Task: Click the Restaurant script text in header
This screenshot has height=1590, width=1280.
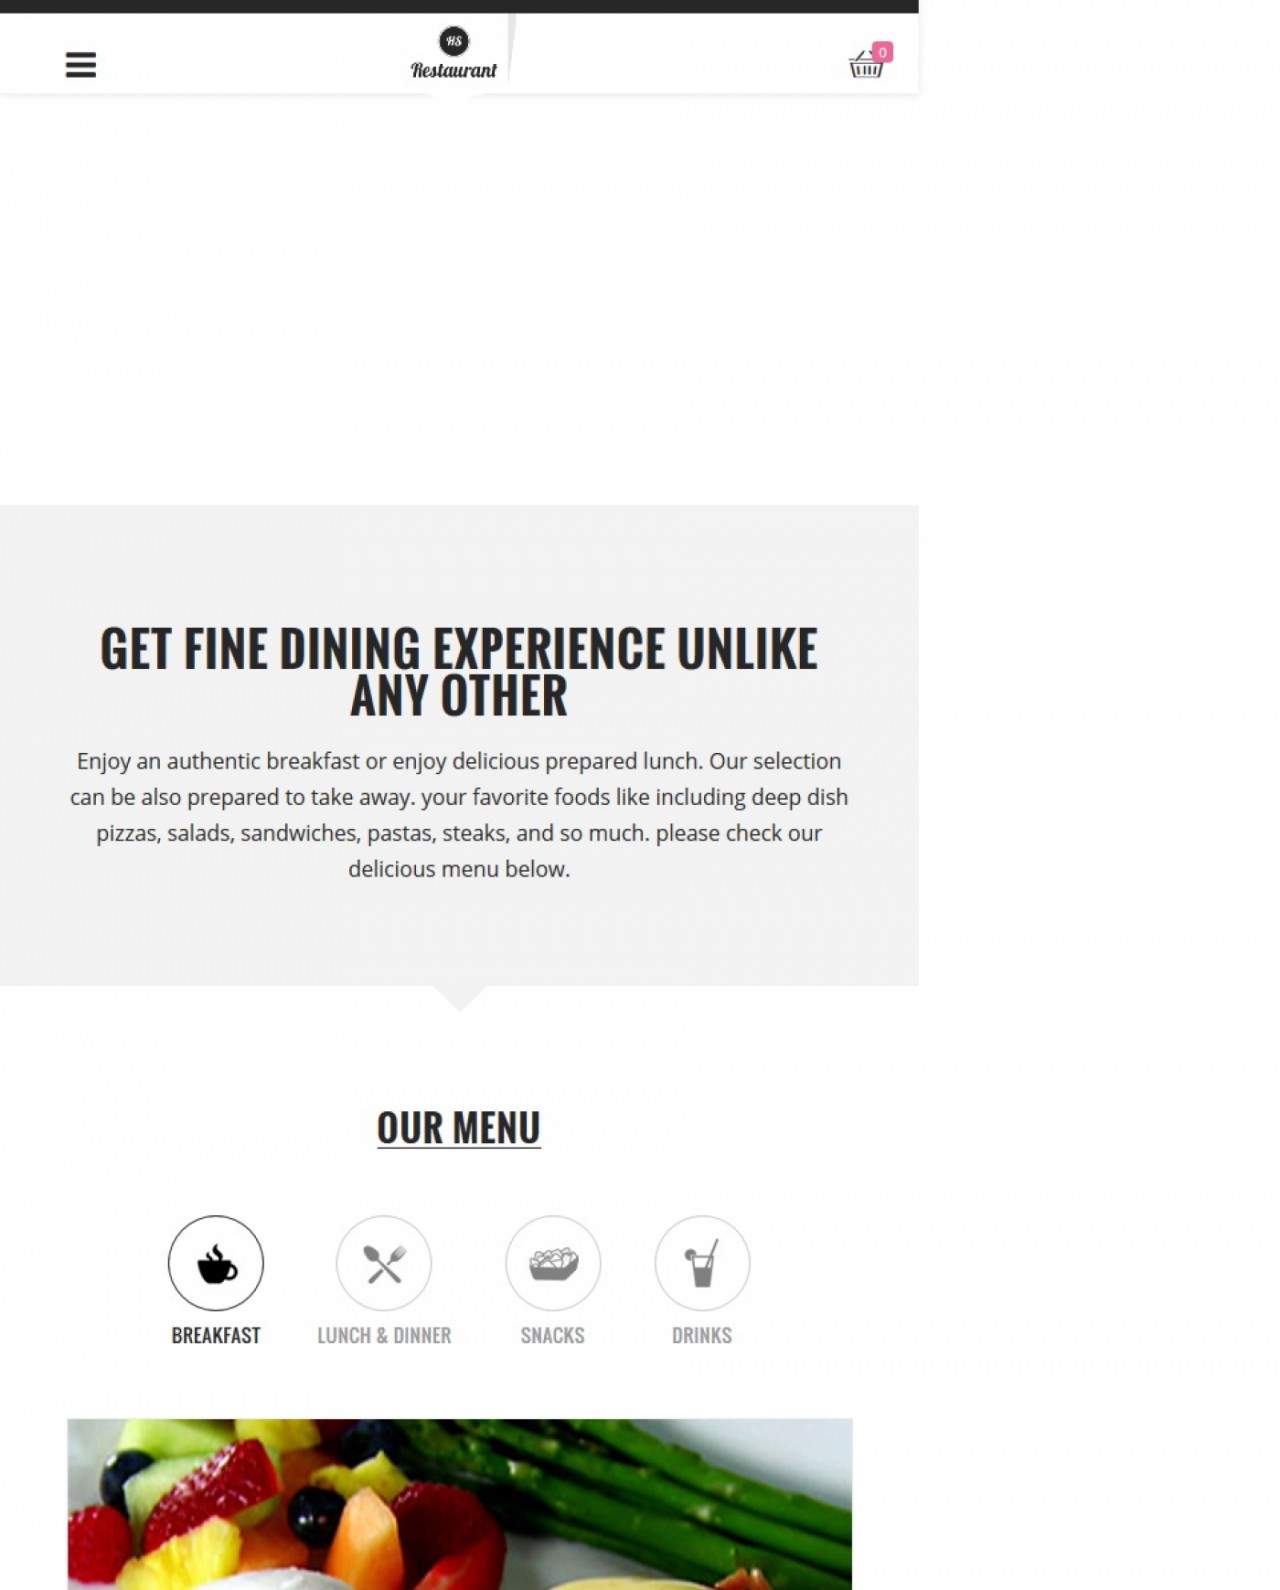Action: pos(454,70)
